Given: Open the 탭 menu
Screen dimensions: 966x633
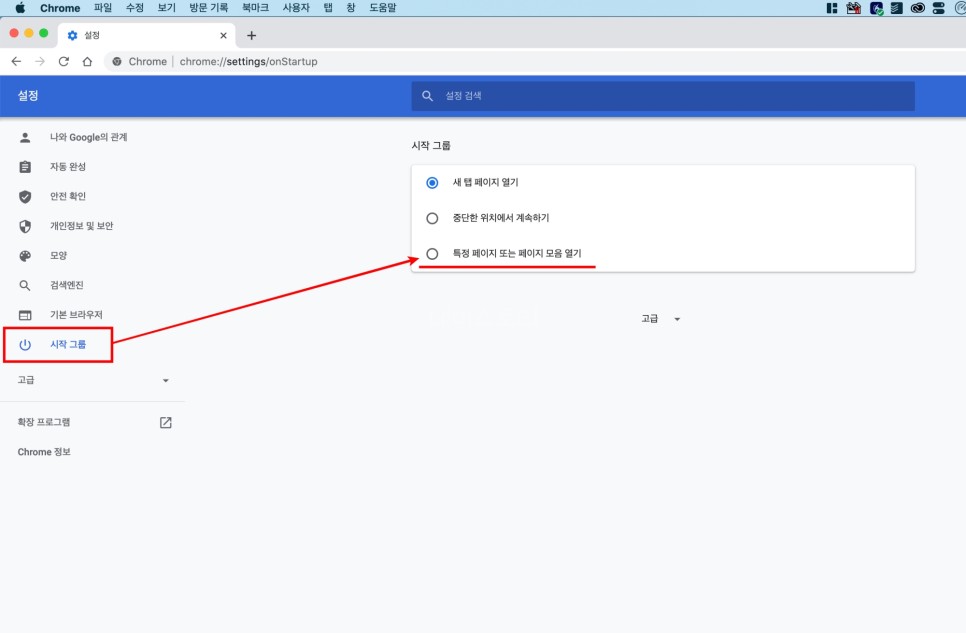Looking at the screenshot, I should tap(328, 7).
